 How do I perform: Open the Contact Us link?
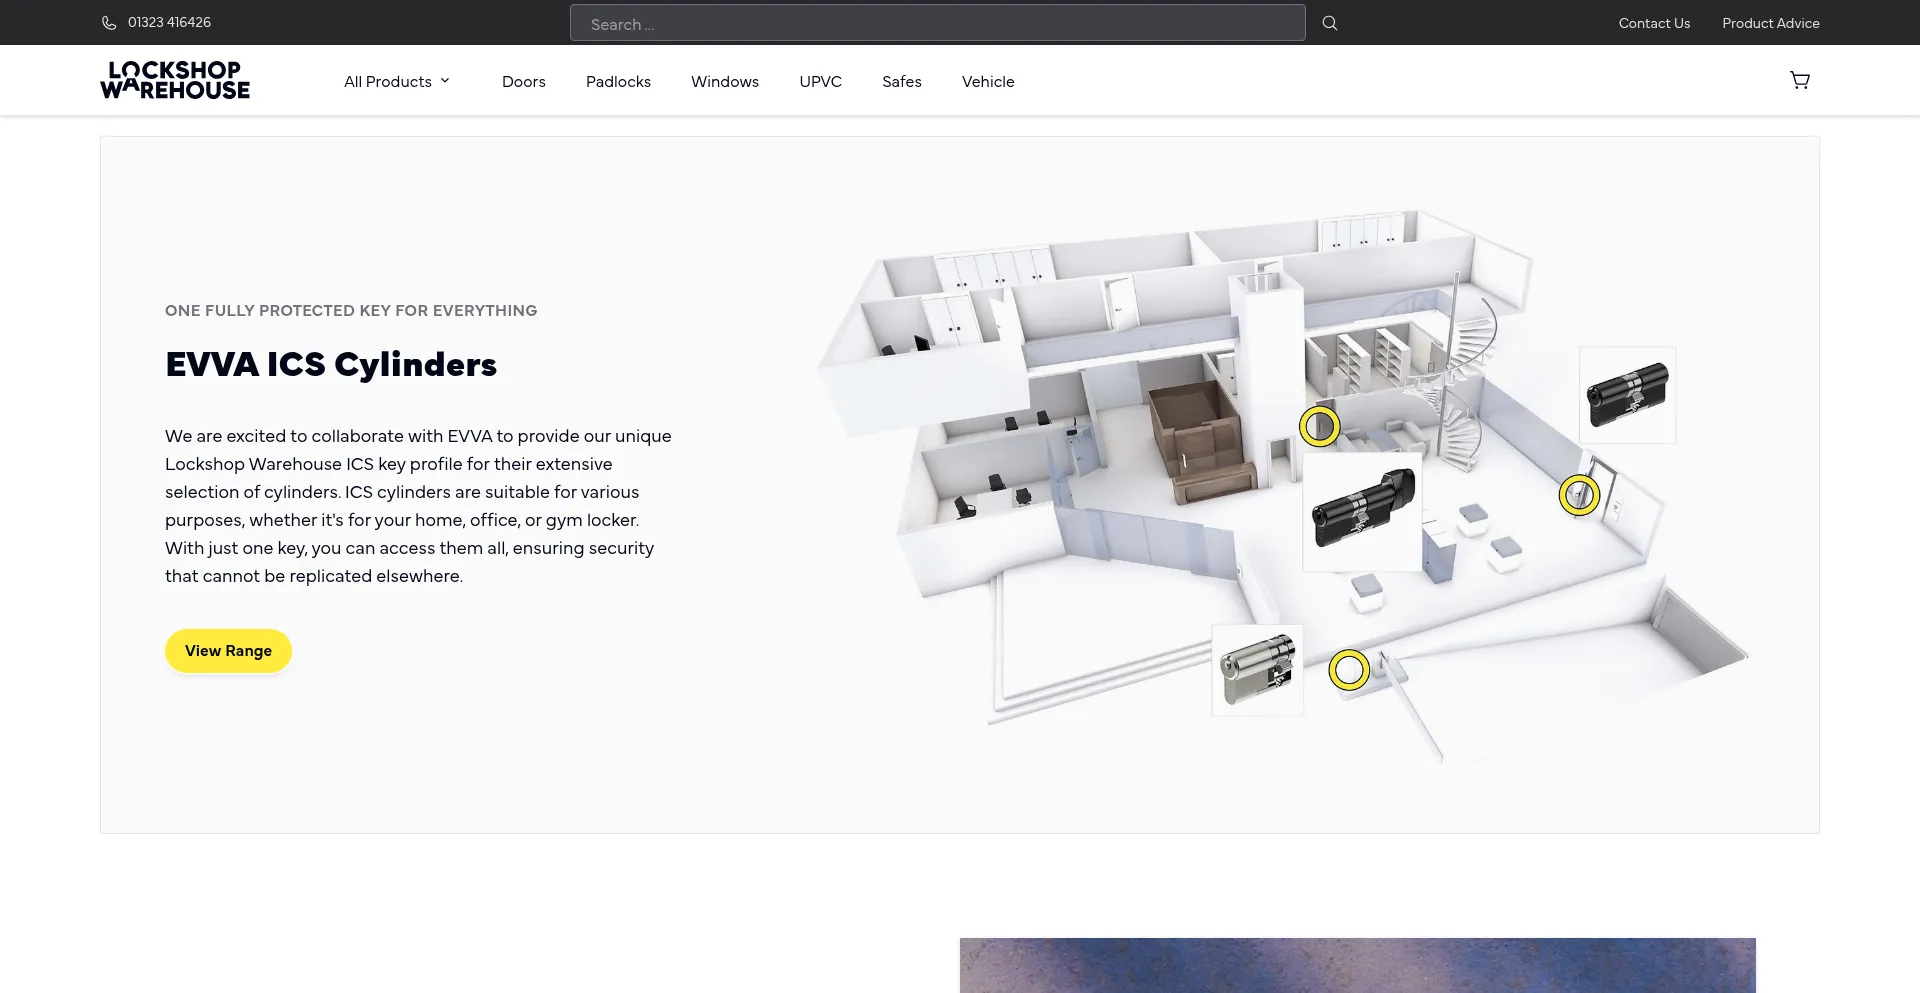[1654, 23]
